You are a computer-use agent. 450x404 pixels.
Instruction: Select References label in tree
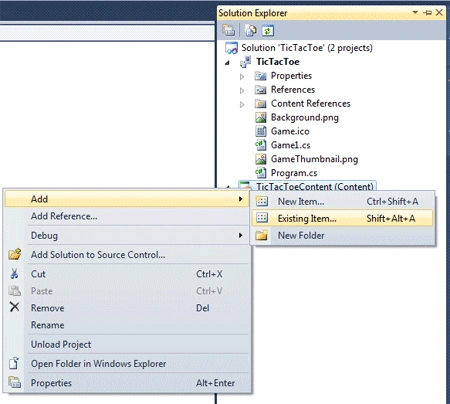pyautogui.click(x=293, y=90)
